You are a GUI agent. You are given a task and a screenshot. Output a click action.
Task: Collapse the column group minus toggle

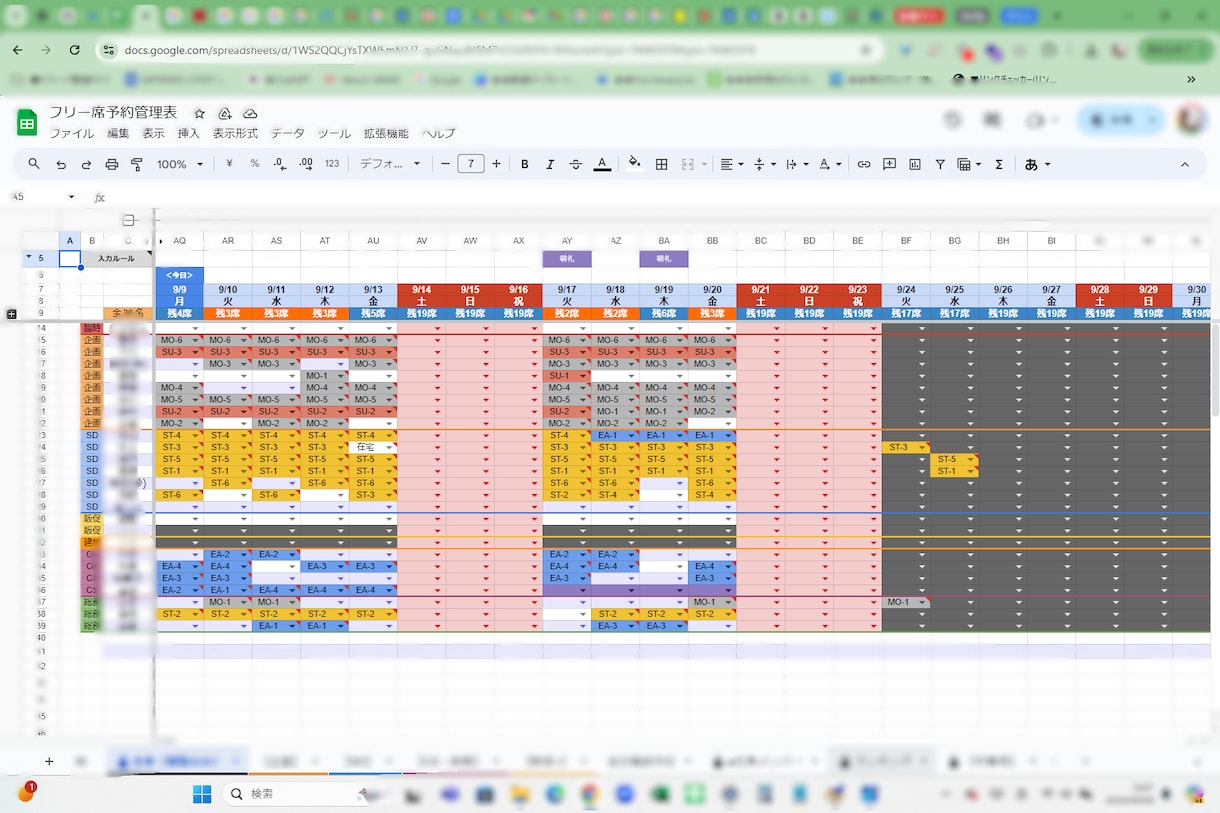129,220
